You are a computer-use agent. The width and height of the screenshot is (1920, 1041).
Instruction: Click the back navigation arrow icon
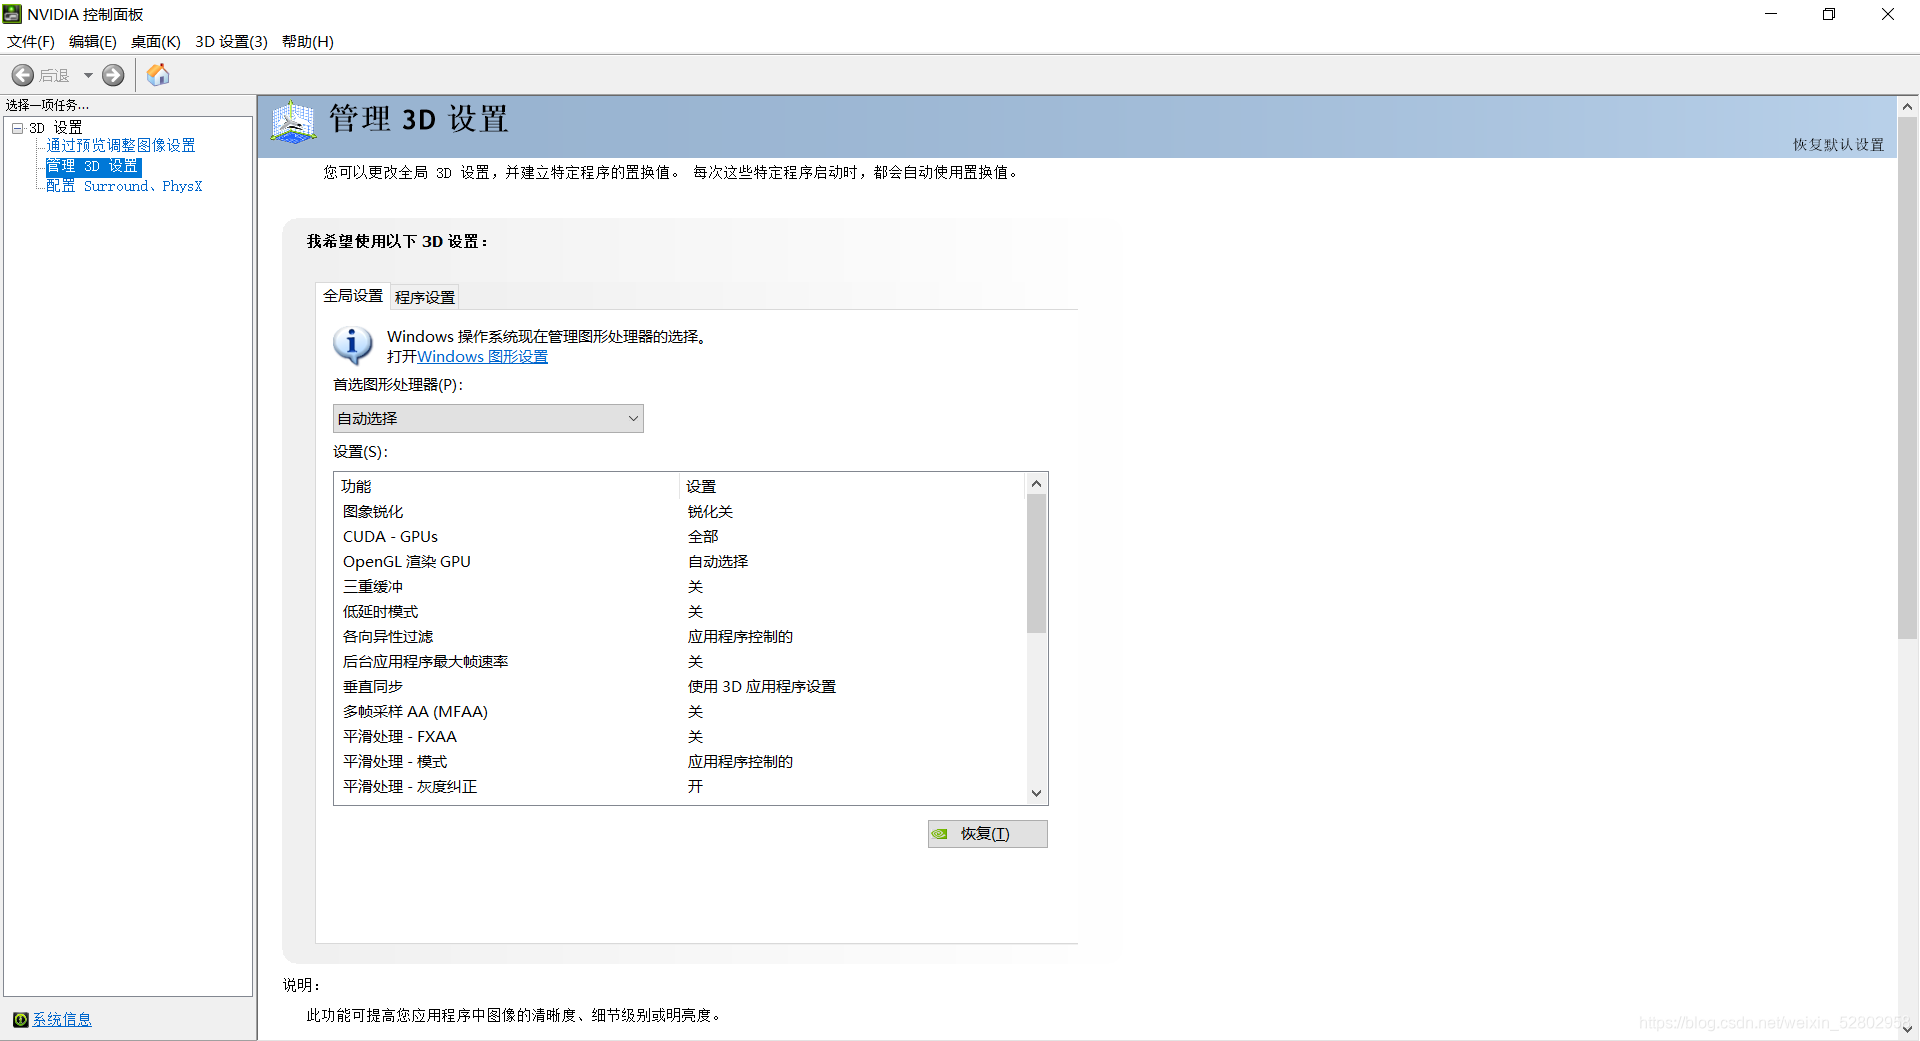[x=22, y=74]
